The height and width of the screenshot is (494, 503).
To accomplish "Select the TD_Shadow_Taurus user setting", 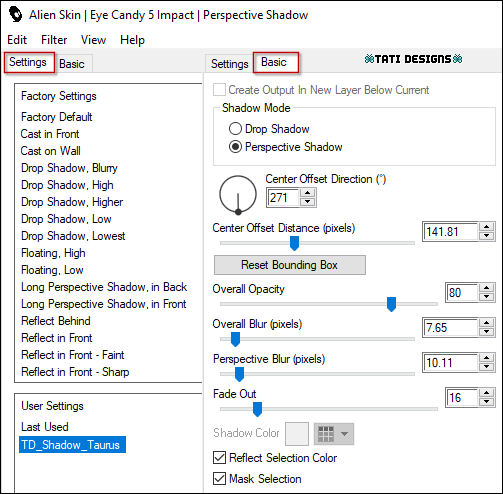I will click(x=72, y=445).
